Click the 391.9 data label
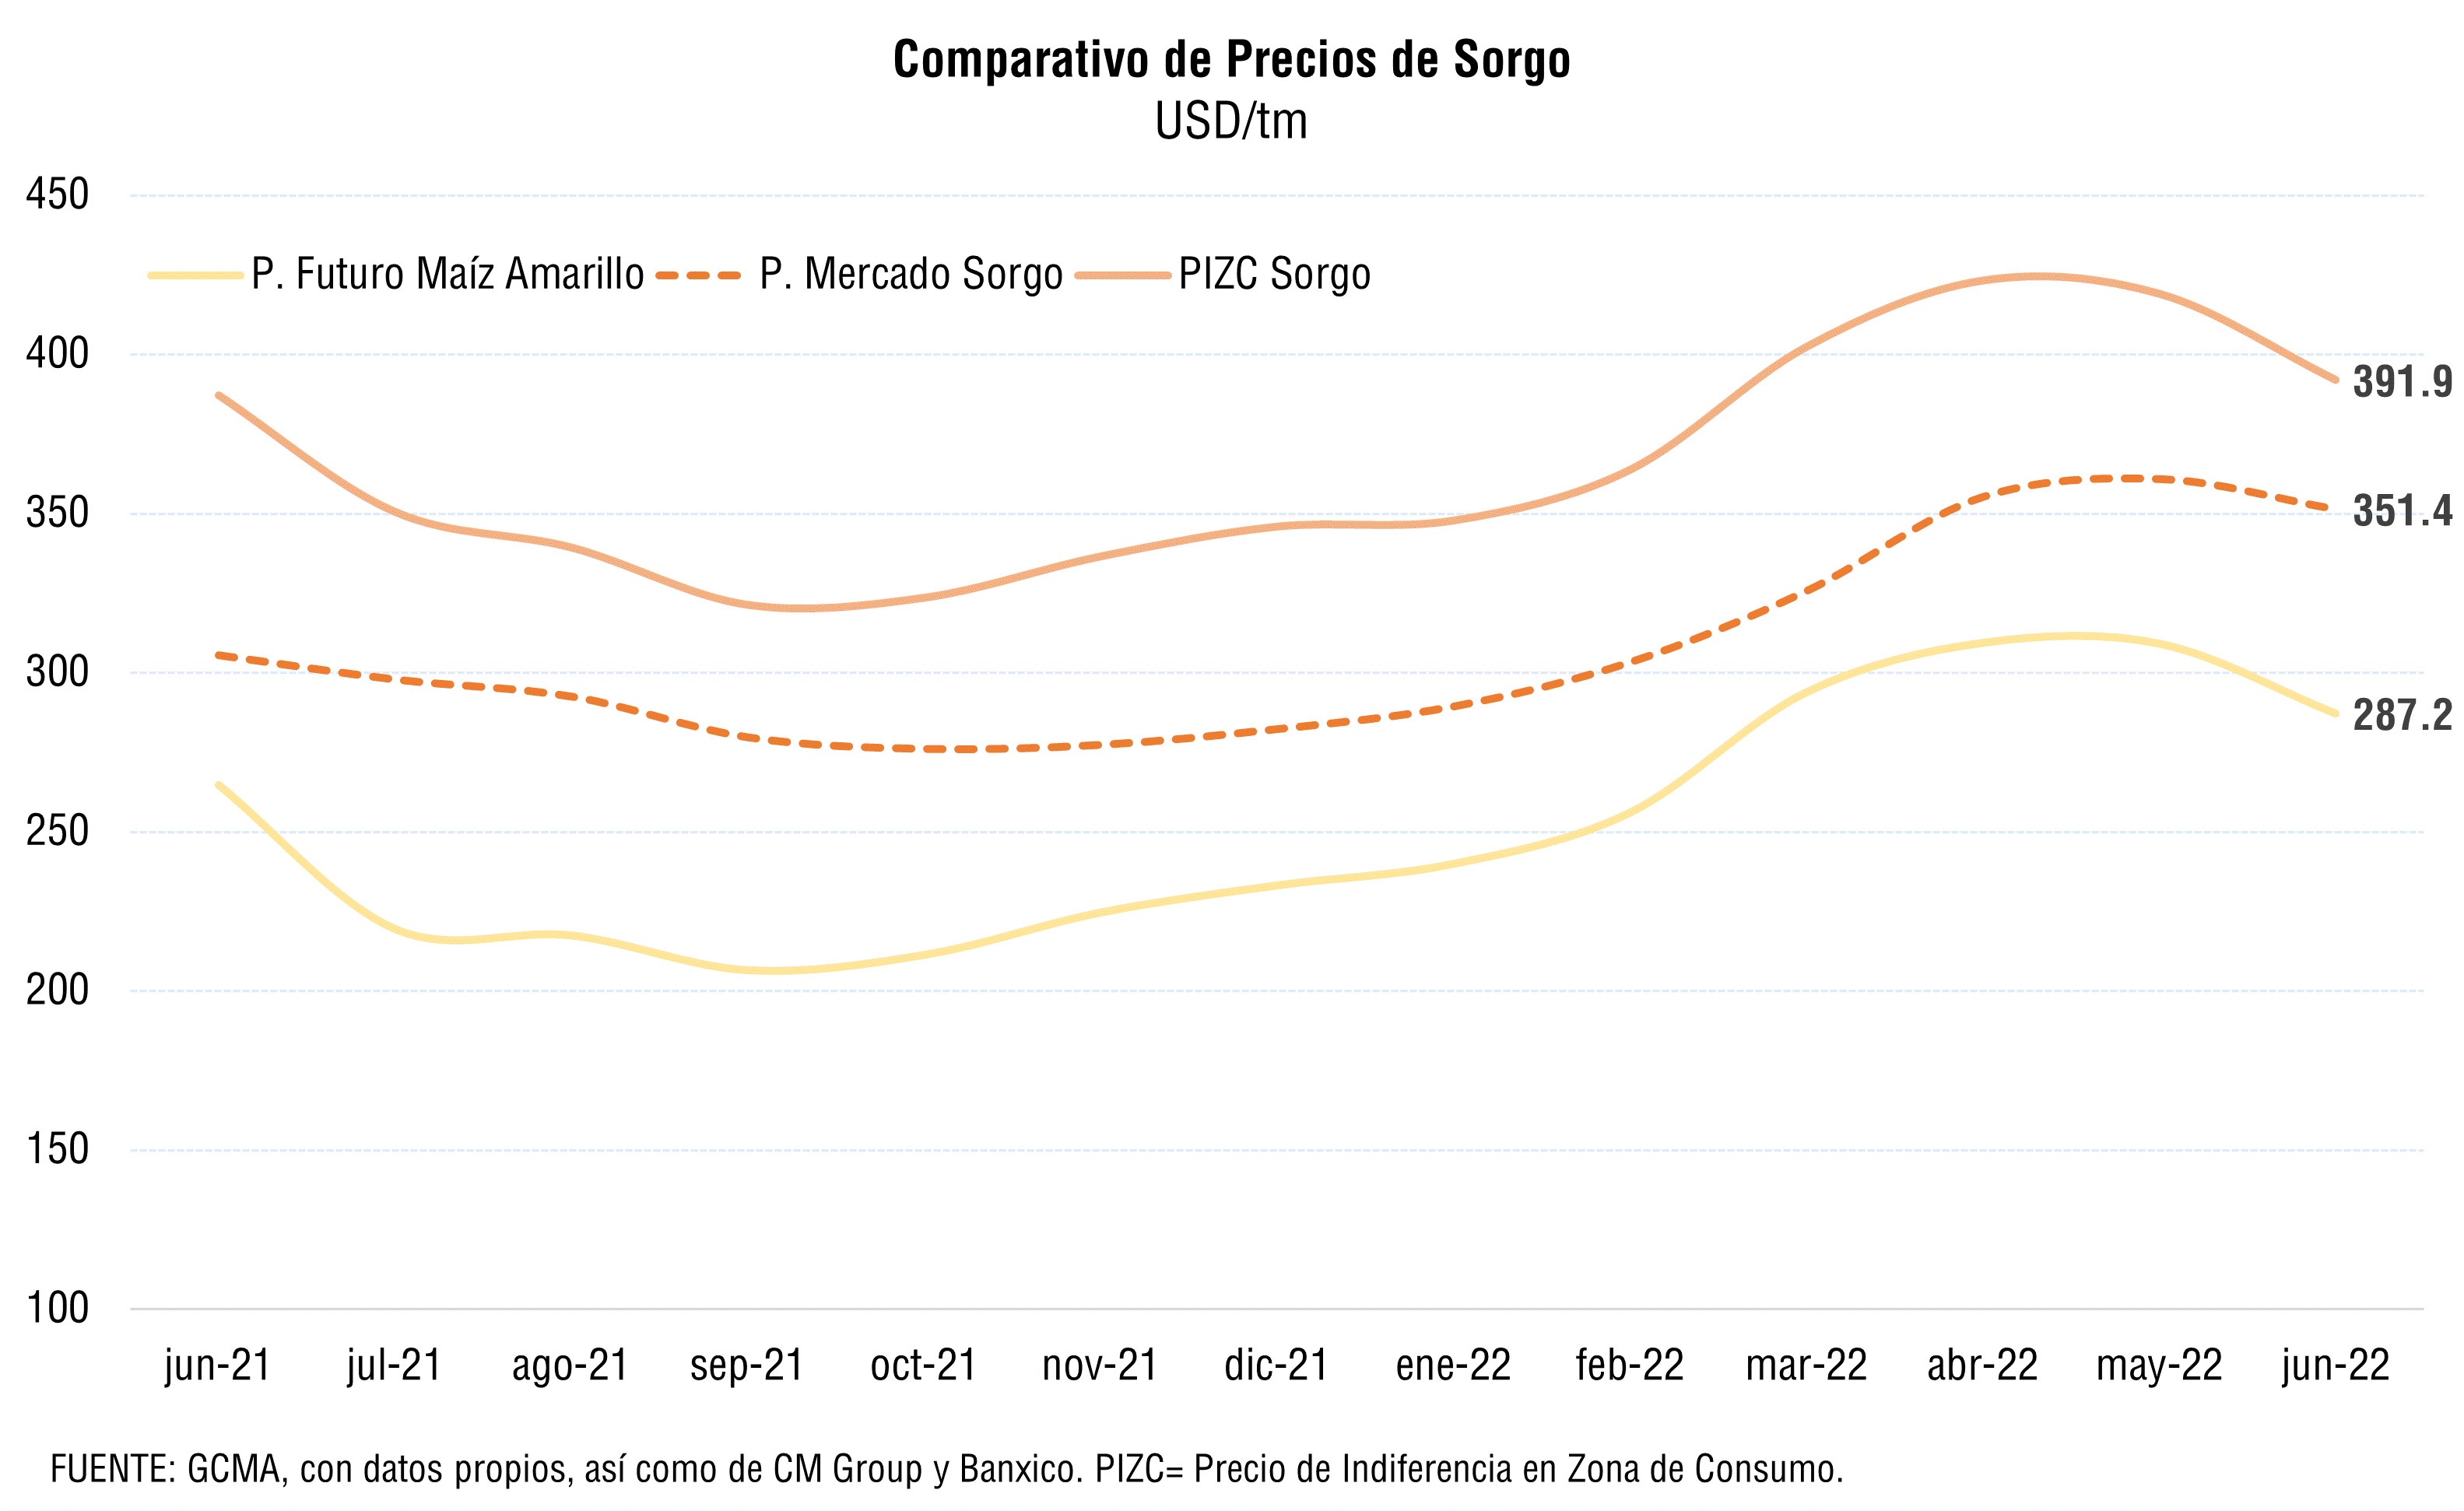Image resolution: width=2464 pixels, height=1511 pixels. 2401,382
